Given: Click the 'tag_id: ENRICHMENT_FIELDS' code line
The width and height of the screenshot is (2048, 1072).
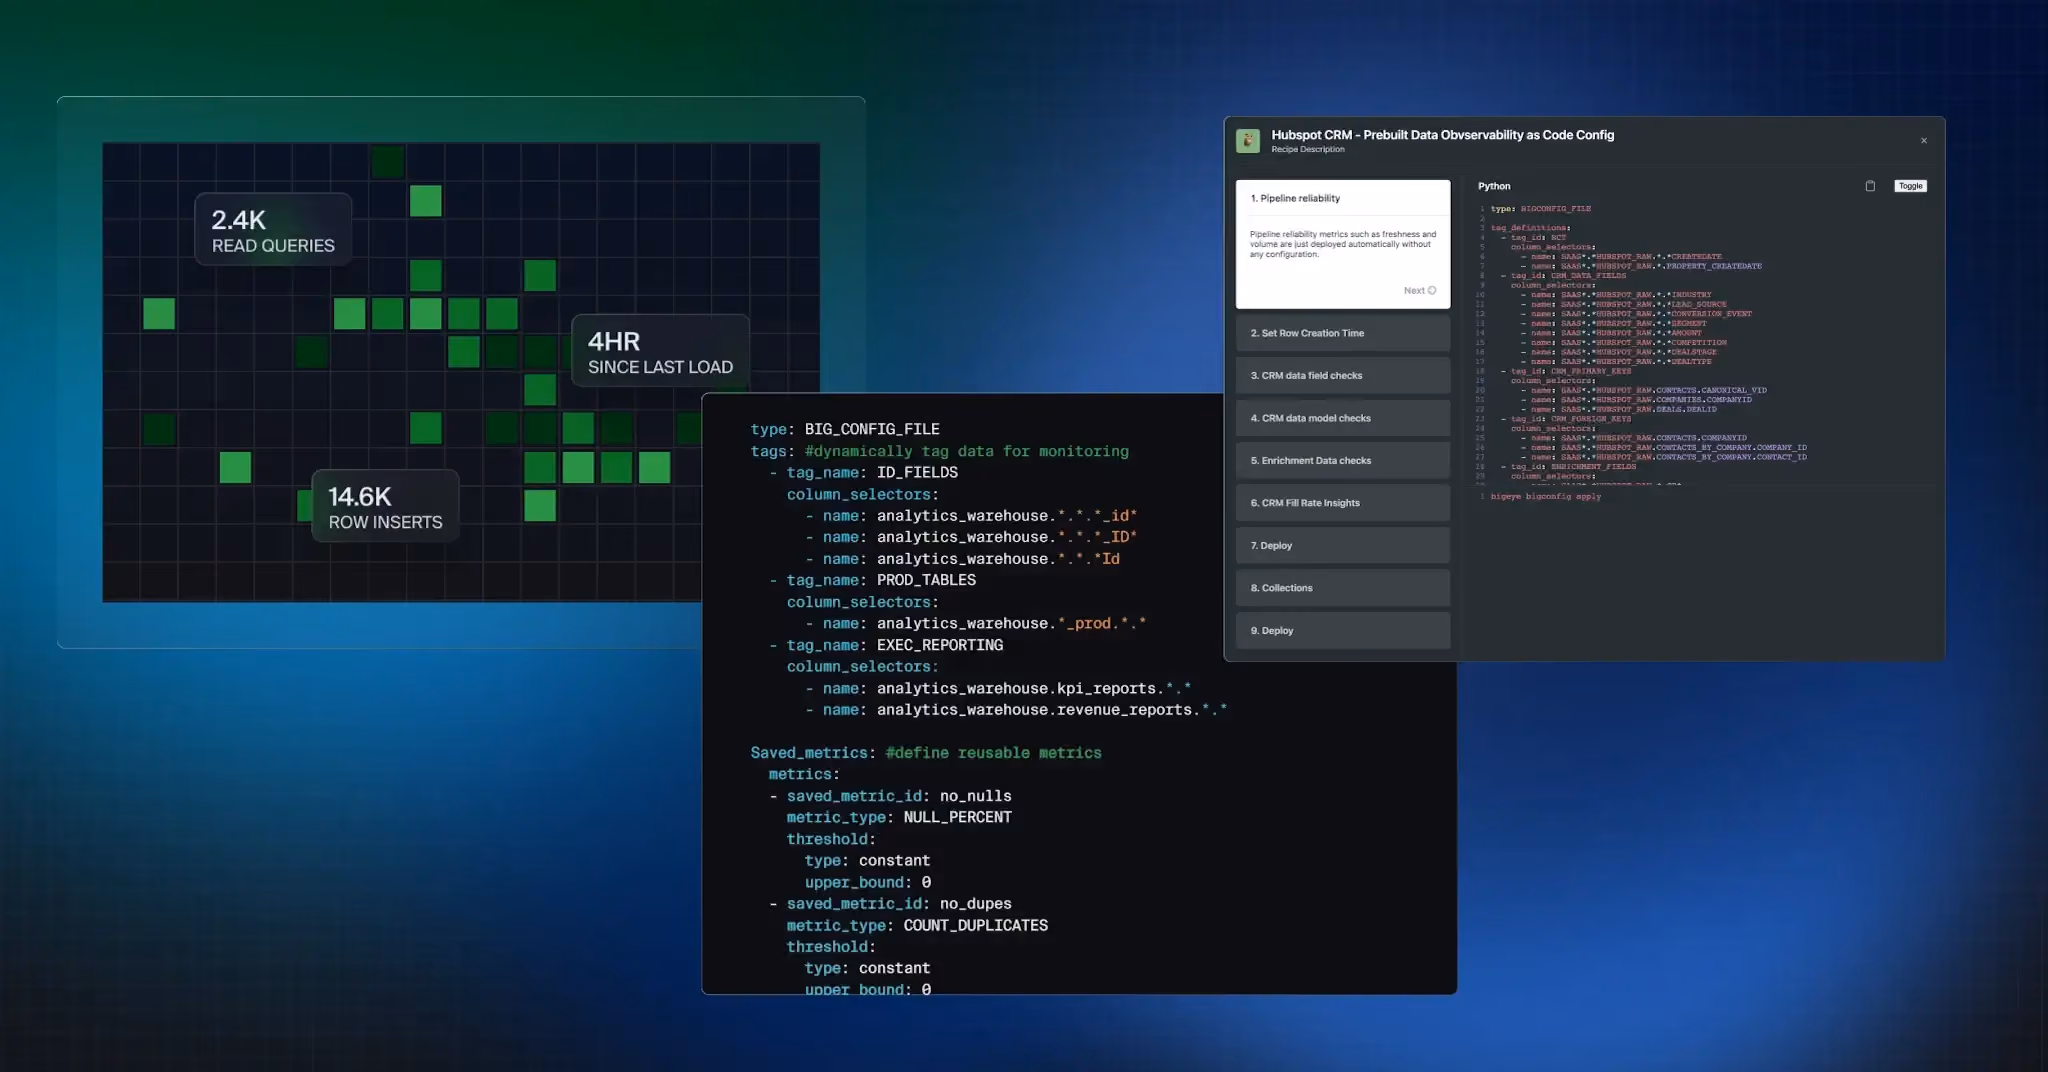Looking at the screenshot, I should (1568, 467).
